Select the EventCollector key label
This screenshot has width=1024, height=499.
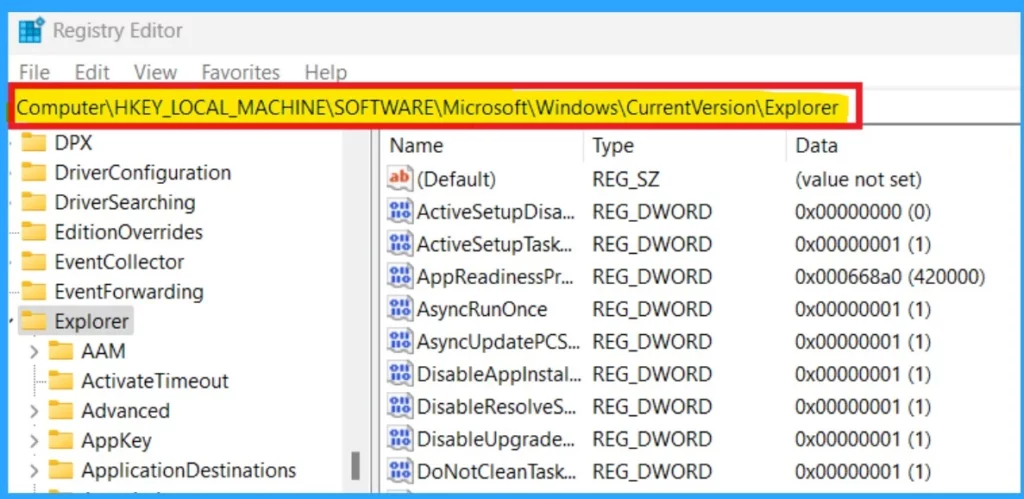(120, 262)
